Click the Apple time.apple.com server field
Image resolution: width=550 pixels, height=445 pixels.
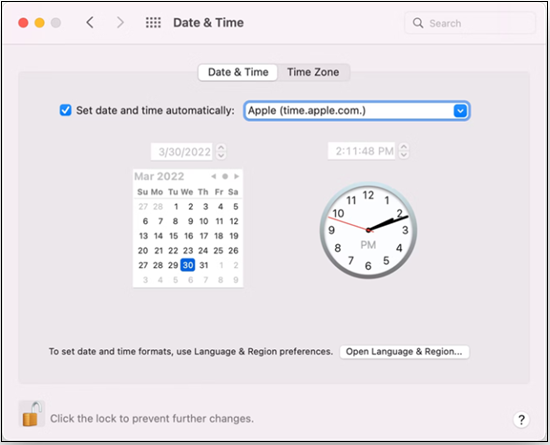[357, 111]
